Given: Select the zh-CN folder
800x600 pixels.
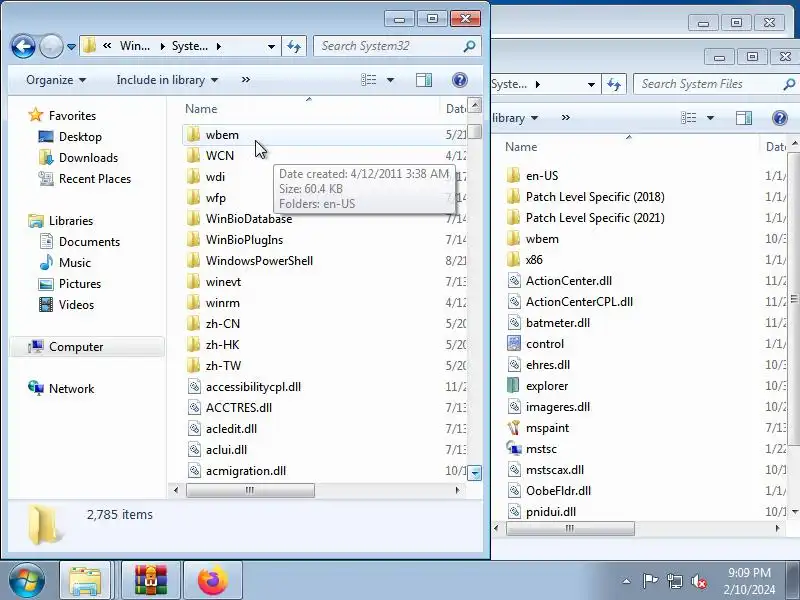Looking at the screenshot, I should 222,323.
